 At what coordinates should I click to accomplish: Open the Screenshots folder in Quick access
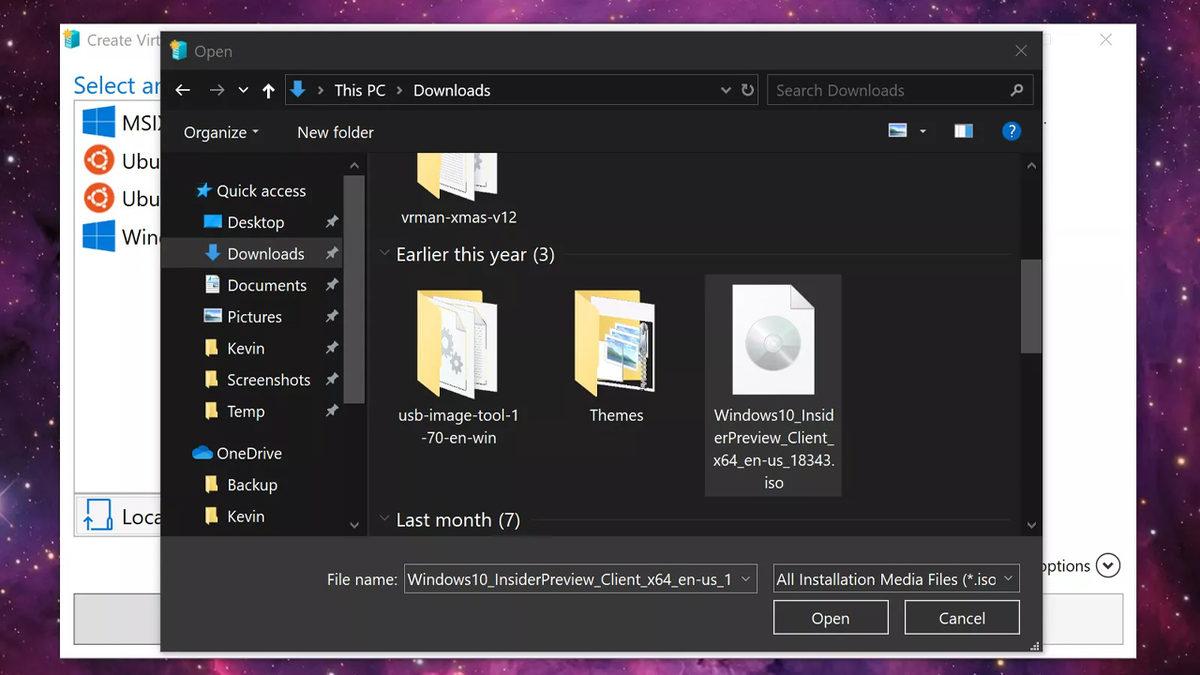268,379
